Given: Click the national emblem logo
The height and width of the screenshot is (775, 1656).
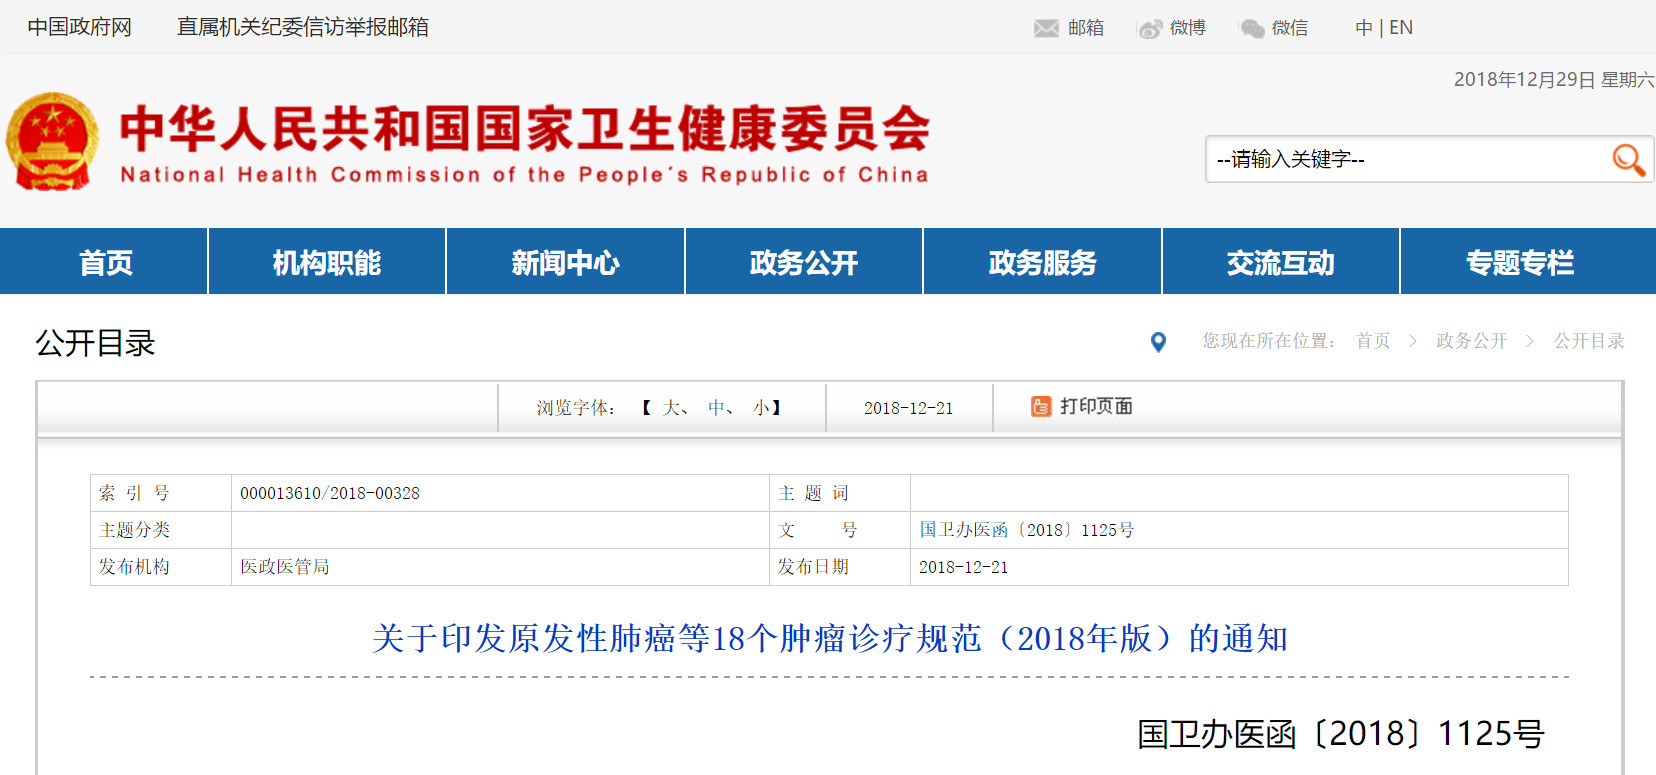Looking at the screenshot, I should tap(52, 142).
